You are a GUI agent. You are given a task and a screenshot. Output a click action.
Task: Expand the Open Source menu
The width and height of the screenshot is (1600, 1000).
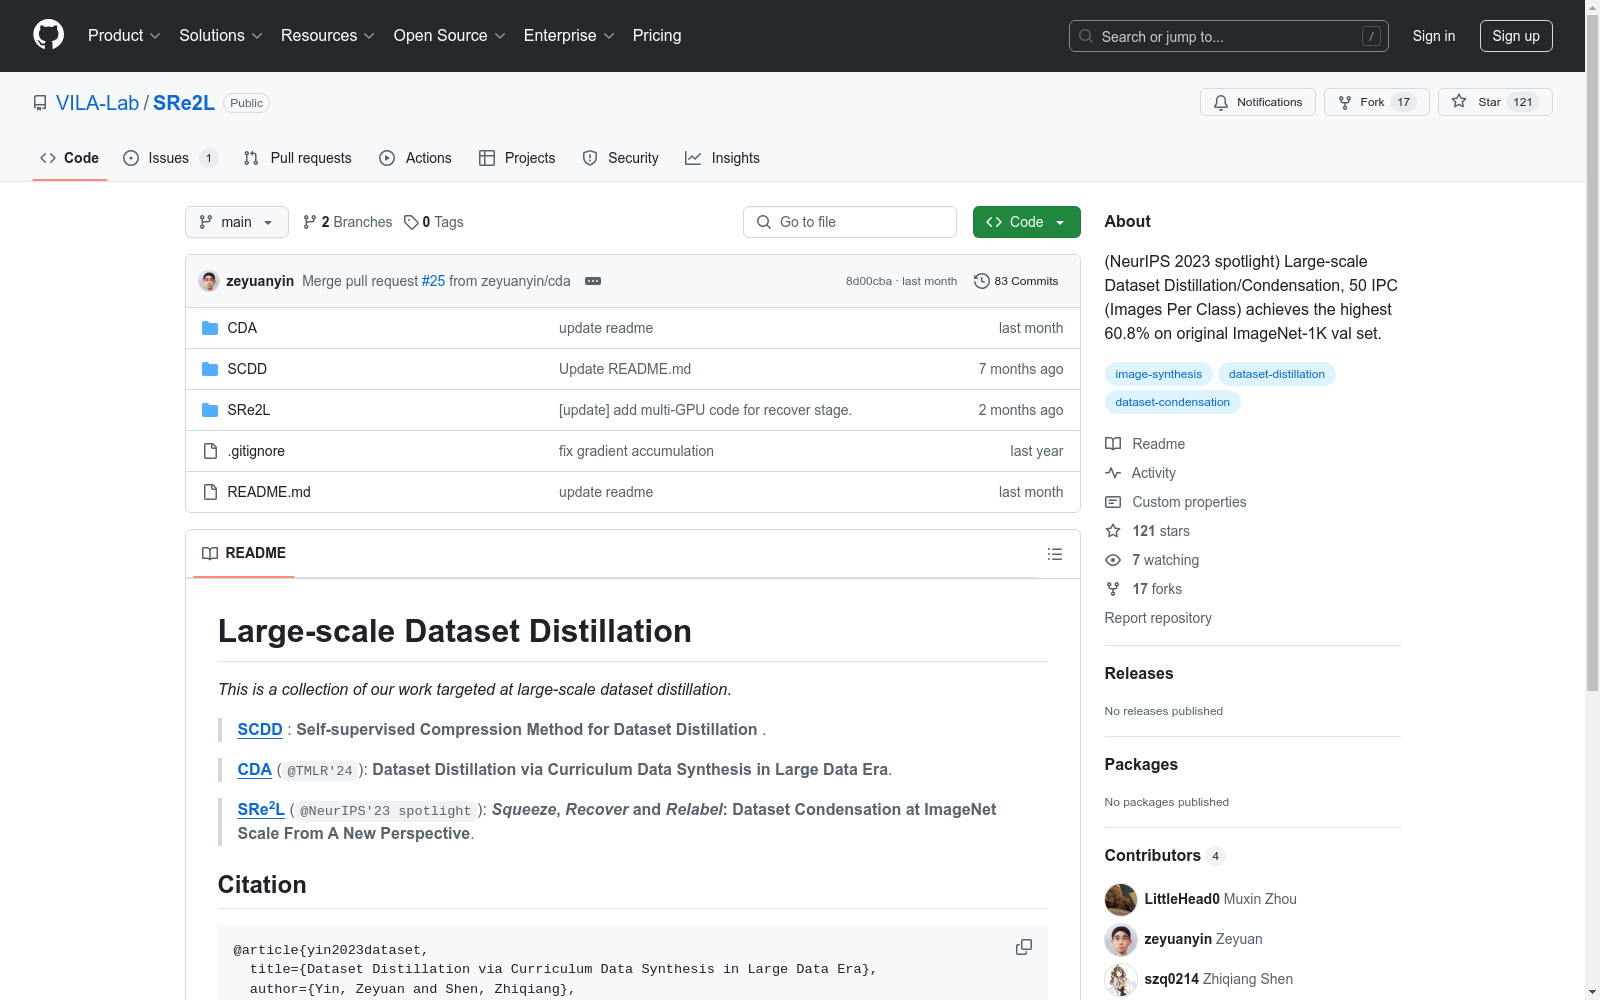tap(450, 36)
